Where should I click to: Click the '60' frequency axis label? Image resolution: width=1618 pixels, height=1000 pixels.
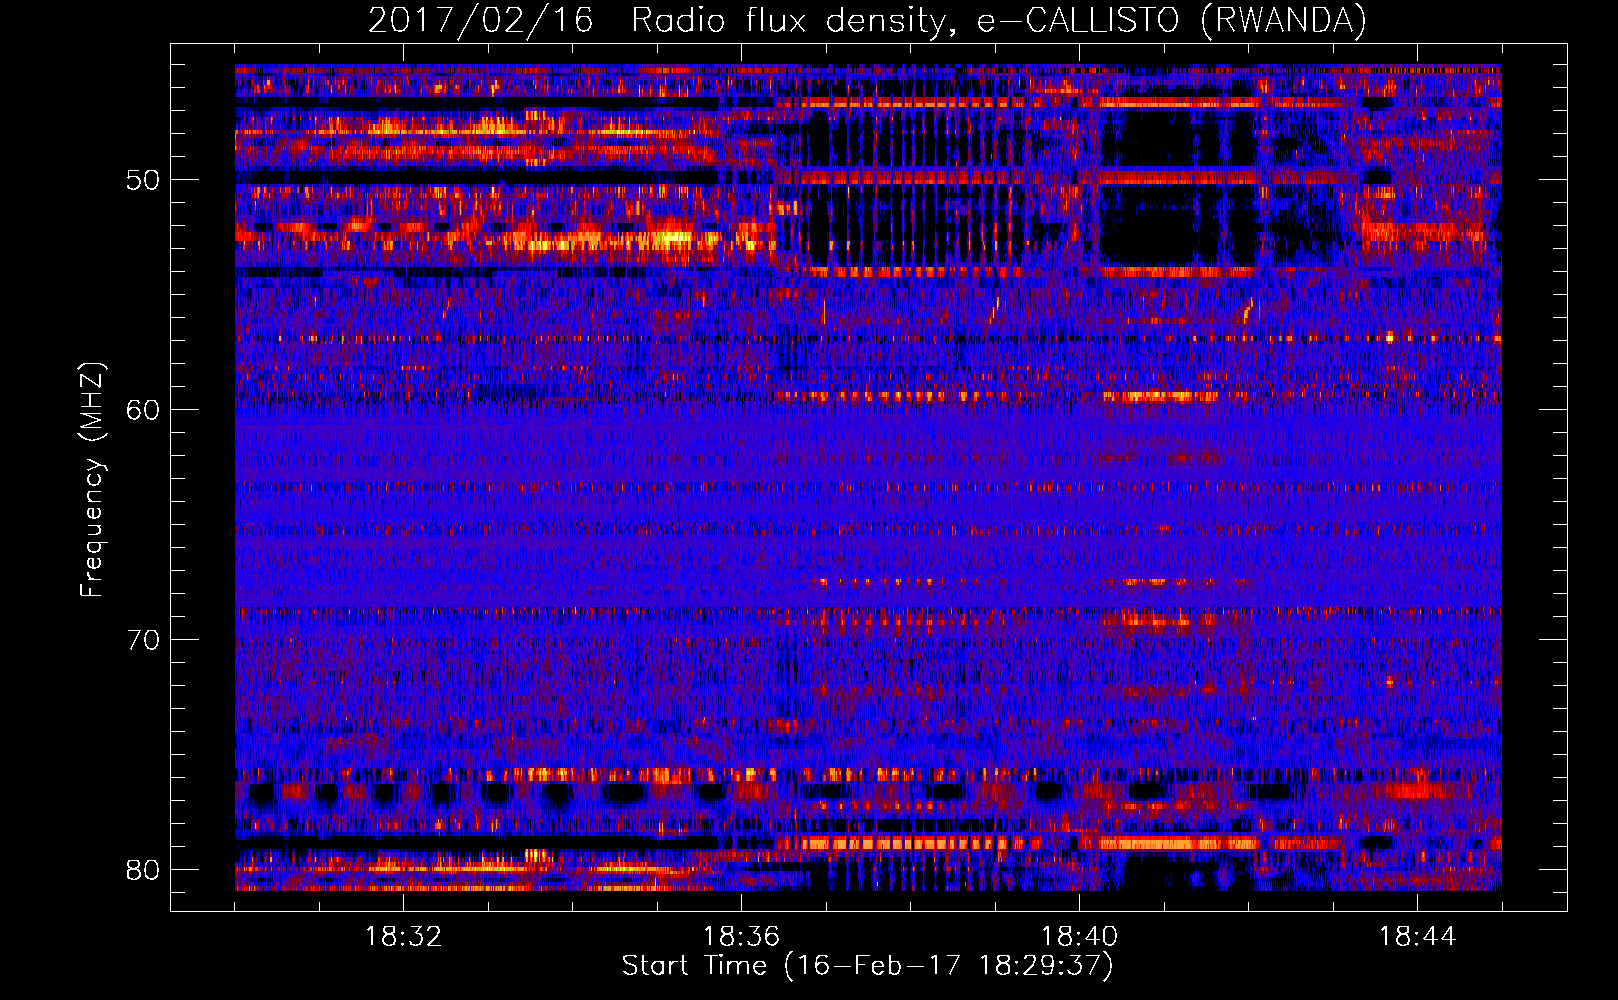tap(143, 410)
